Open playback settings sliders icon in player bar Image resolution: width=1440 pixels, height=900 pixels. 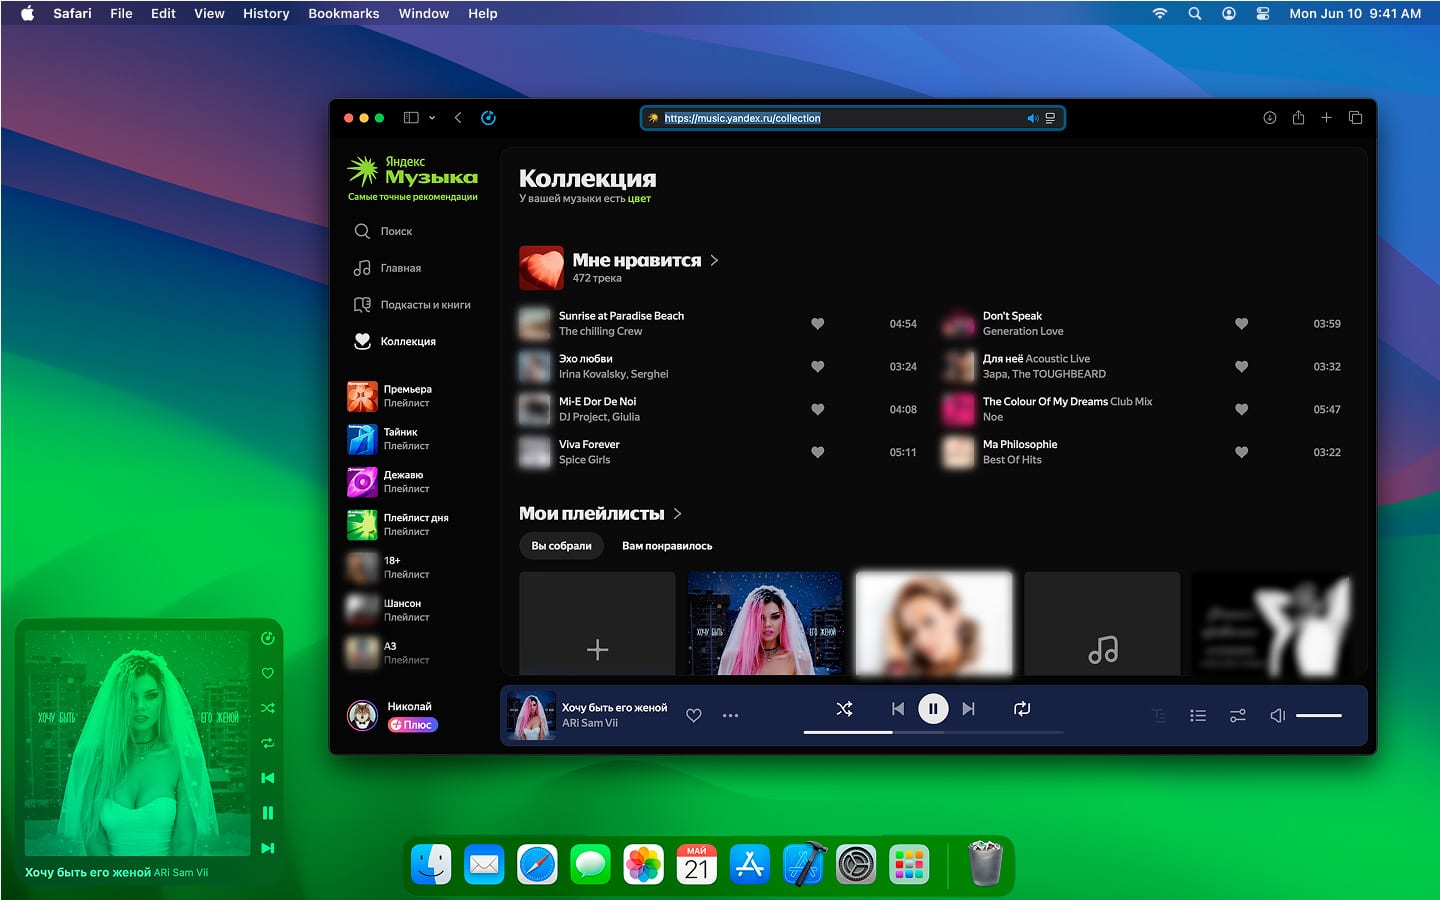click(x=1238, y=715)
